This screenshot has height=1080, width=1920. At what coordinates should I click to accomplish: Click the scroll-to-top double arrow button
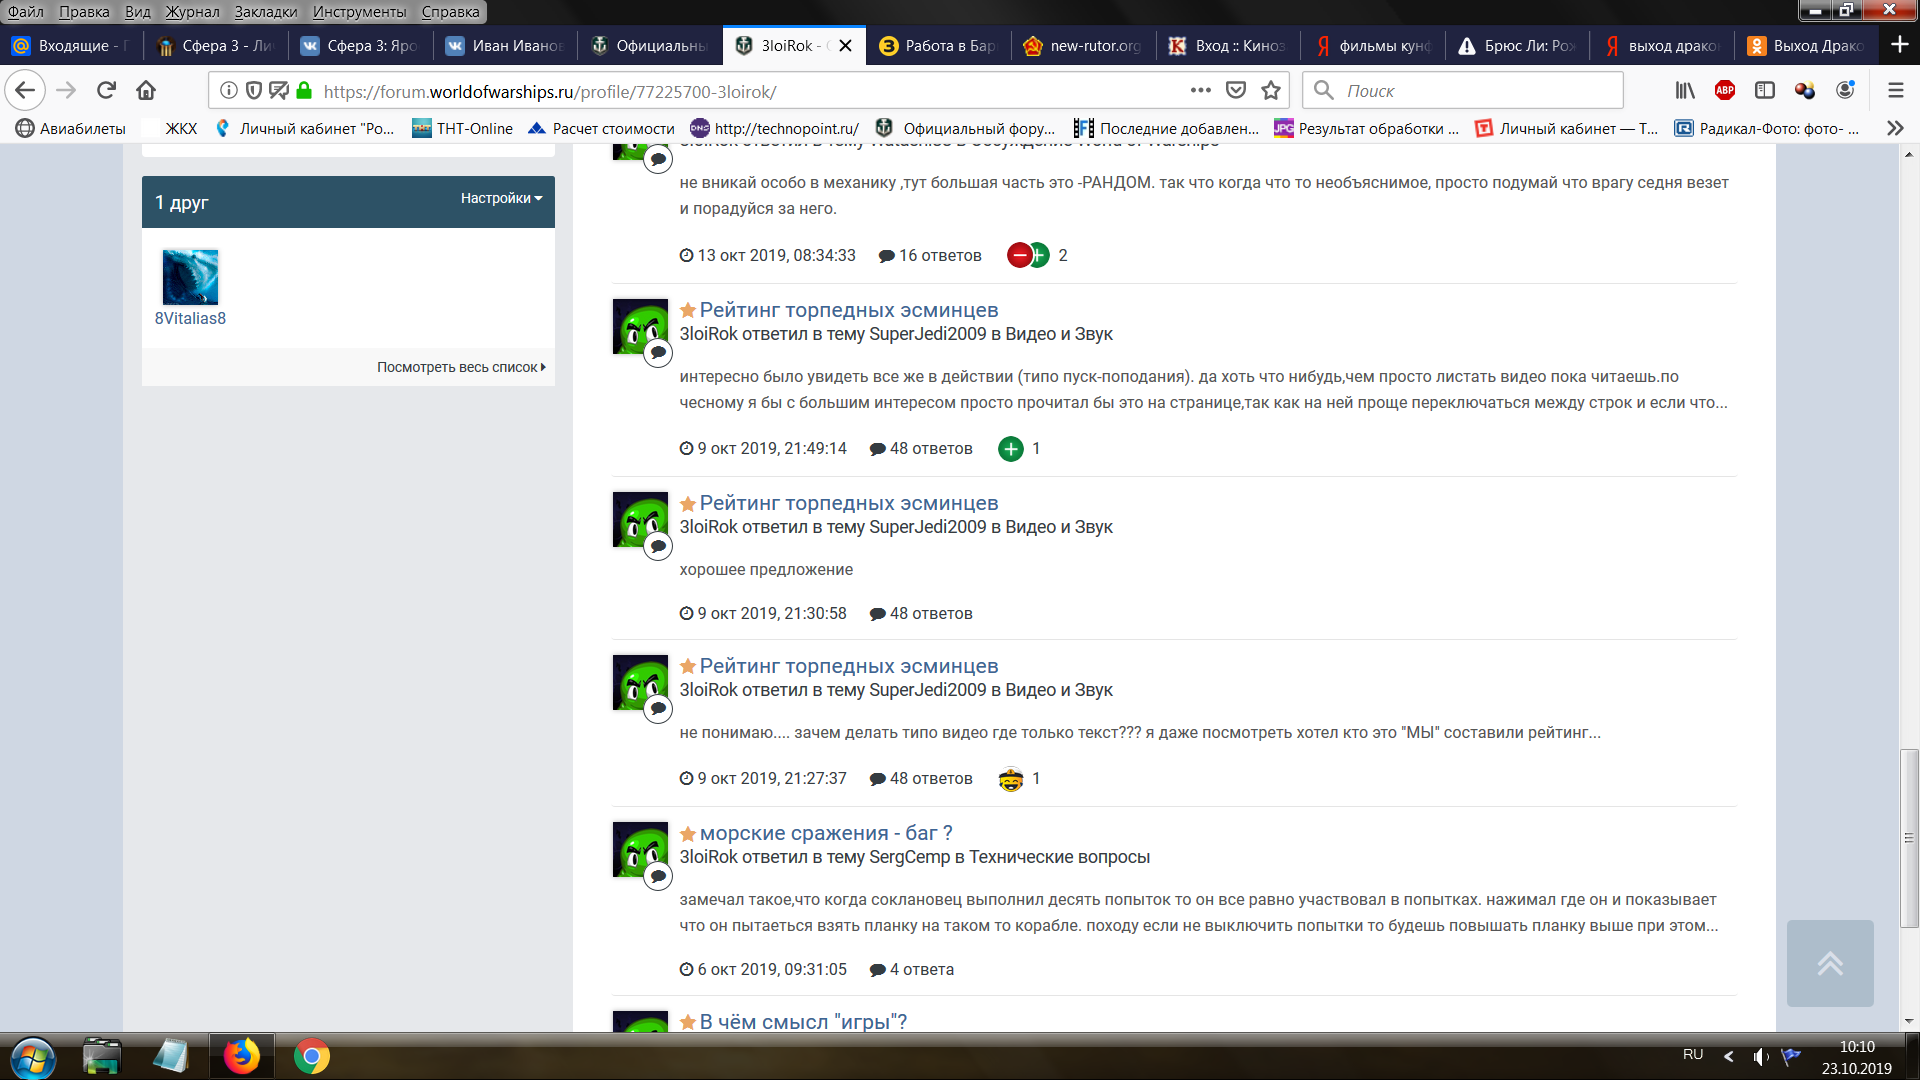click(x=1829, y=963)
